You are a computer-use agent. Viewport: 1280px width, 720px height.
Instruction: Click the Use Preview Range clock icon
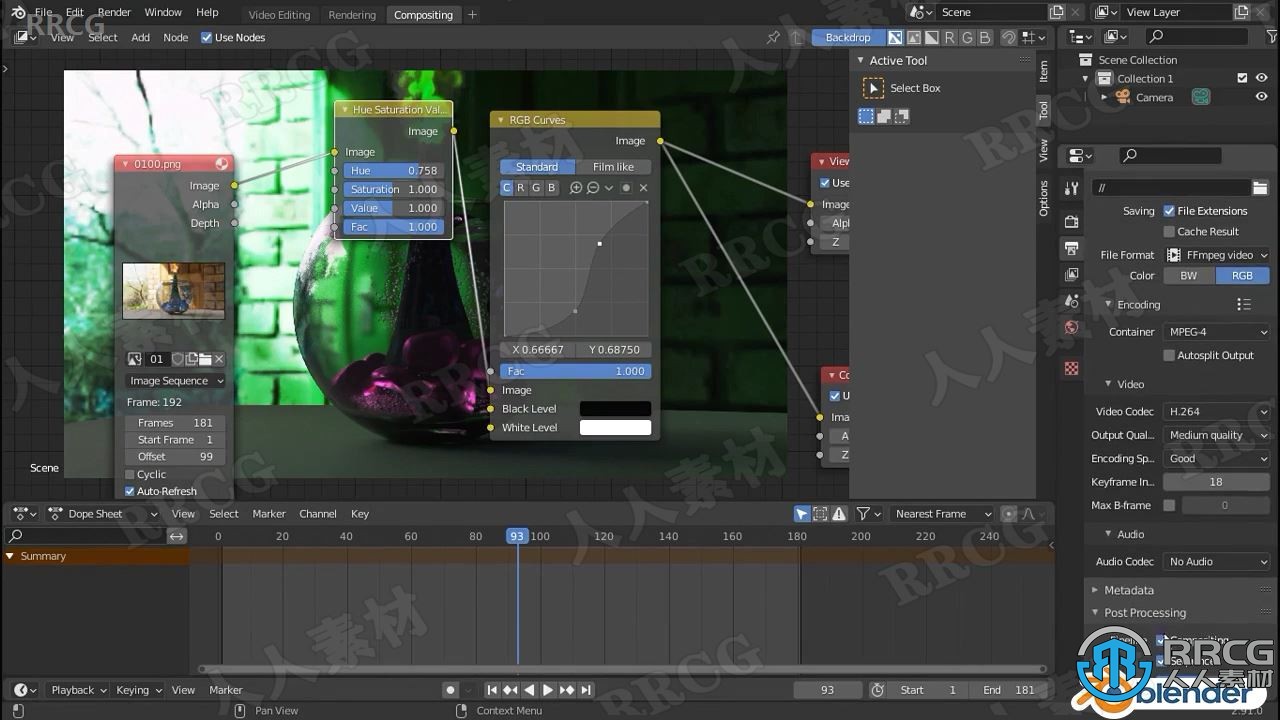[878, 690]
